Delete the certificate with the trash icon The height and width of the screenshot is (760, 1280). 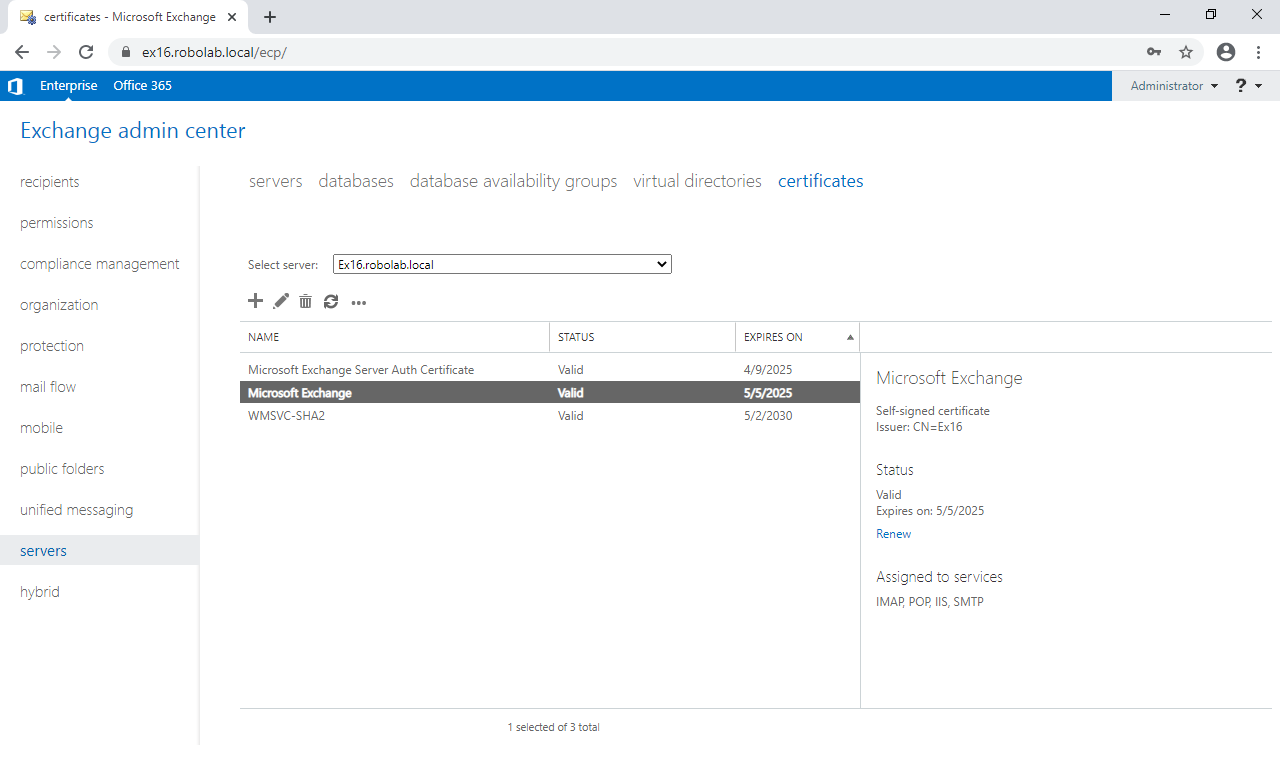306,301
